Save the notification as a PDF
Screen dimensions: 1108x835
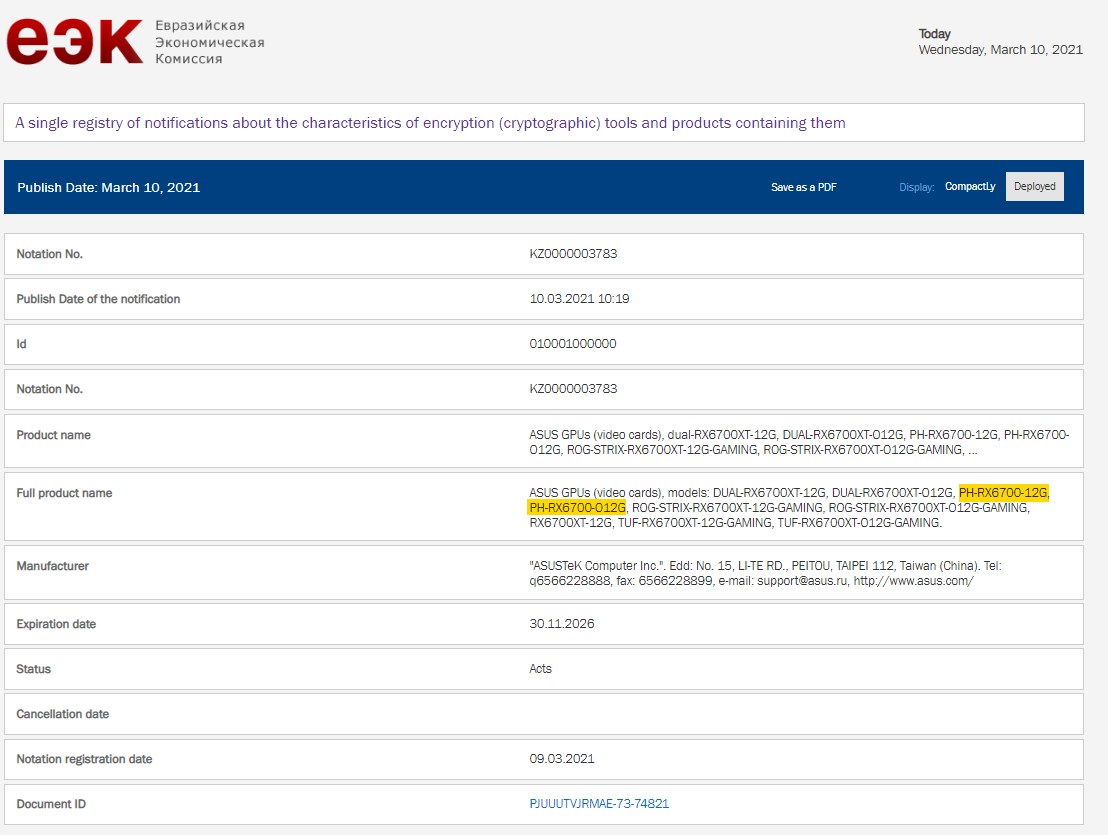point(803,187)
